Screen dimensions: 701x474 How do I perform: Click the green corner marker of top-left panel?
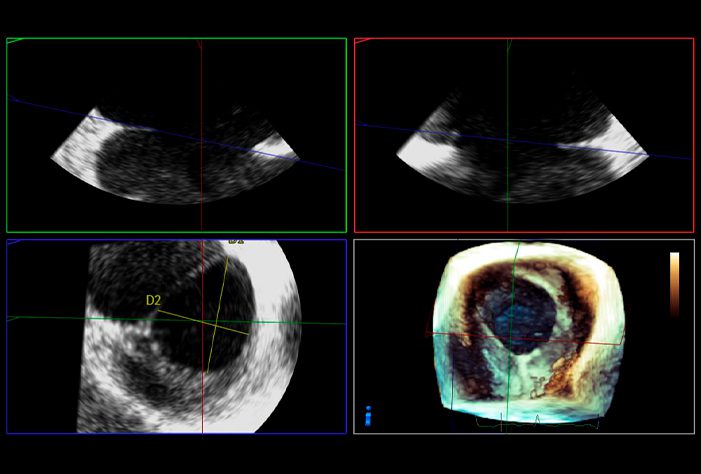(14, 41)
